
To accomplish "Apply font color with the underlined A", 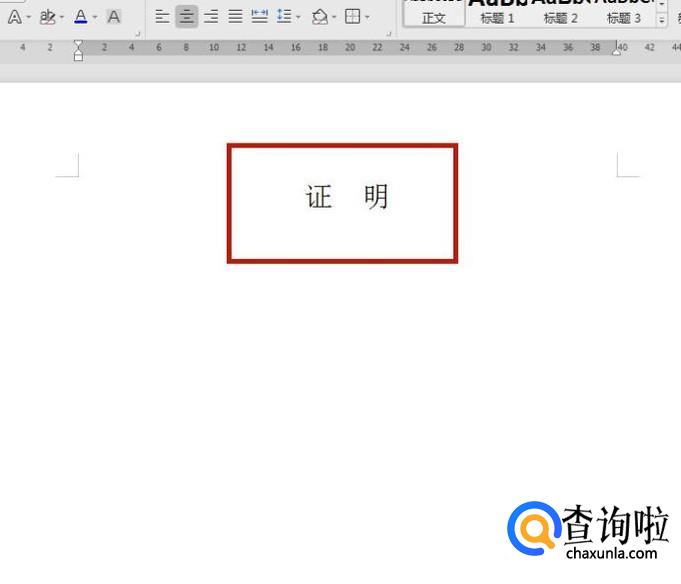I will click(81, 17).
